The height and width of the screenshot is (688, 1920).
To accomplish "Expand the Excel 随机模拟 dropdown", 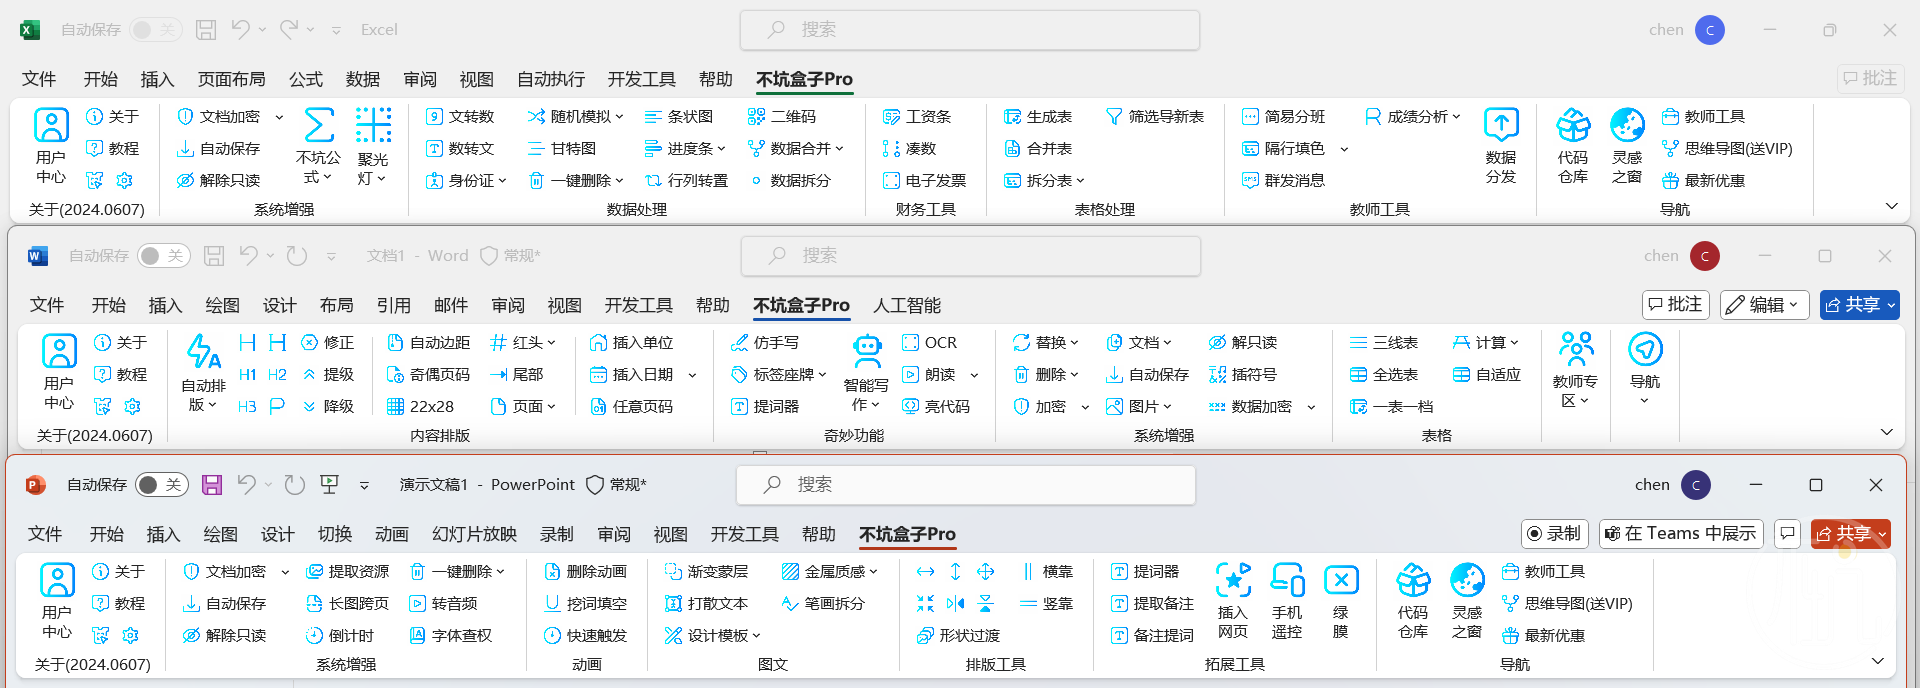I will (x=620, y=117).
